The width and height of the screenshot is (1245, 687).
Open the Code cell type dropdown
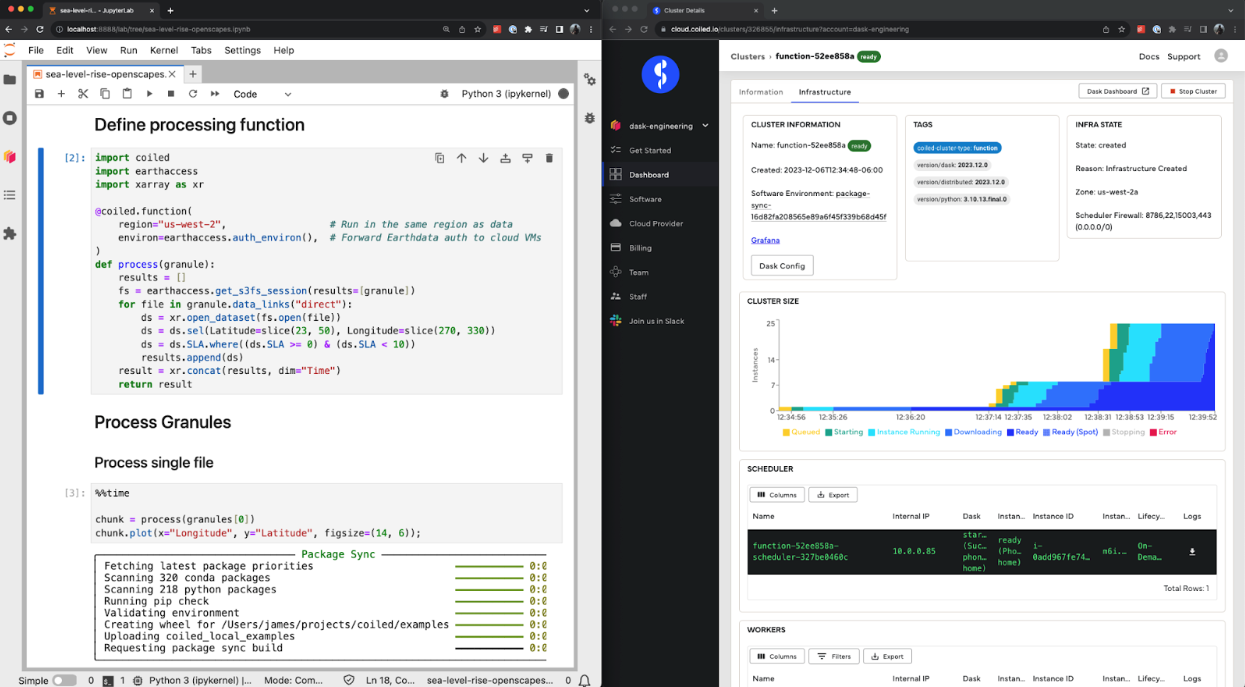262,93
